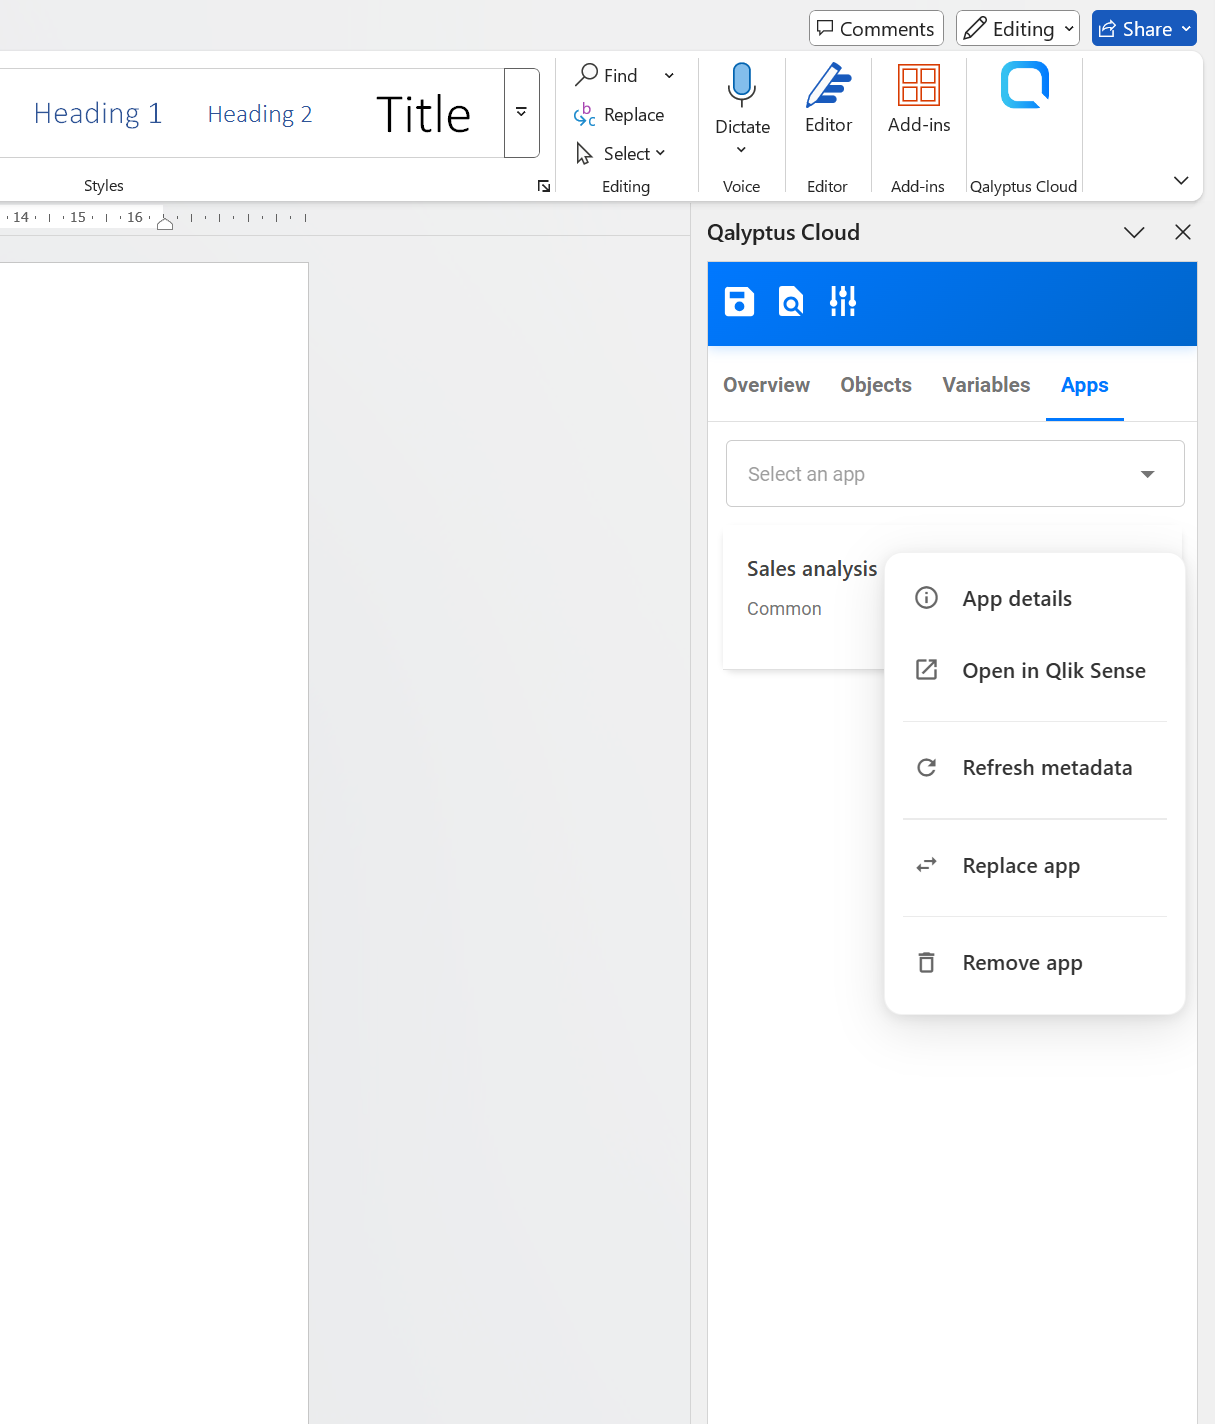The image size is (1215, 1424).
Task: Expand the Styles gallery more arrow
Action: 521,113
